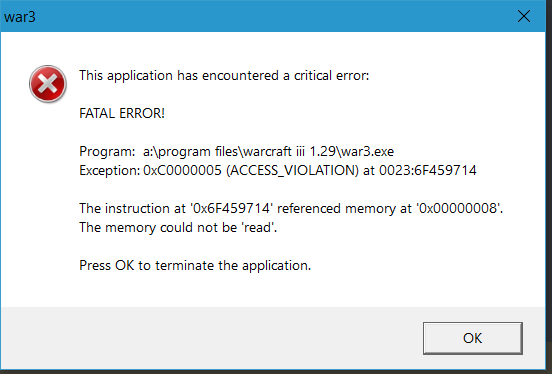Click the 'Exception:' label
Image resolution: width=552 pixels, height=374 pixels.
pos(109,171)
